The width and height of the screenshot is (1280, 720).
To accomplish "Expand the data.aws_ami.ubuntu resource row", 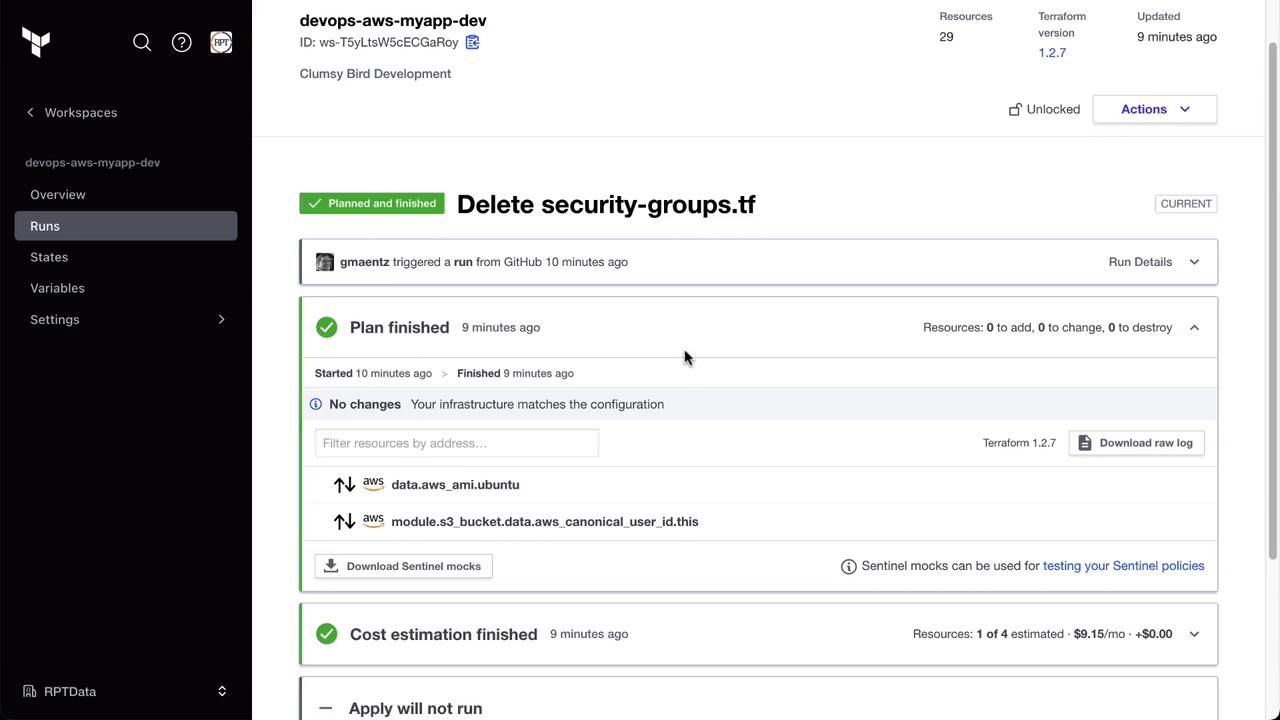I will click(455, 485).
